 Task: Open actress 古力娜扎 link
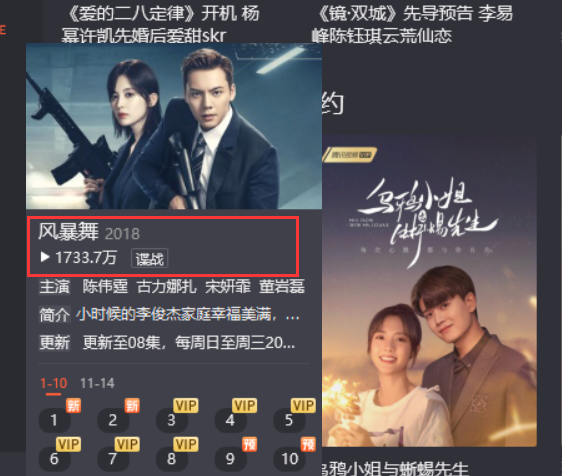[x=167, y=286]
